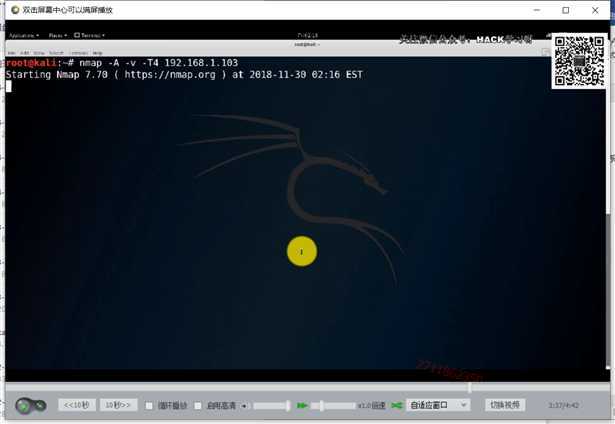The image size is (615, 424).
Task: Open the terminal Search menu
Action: (56, 53)
